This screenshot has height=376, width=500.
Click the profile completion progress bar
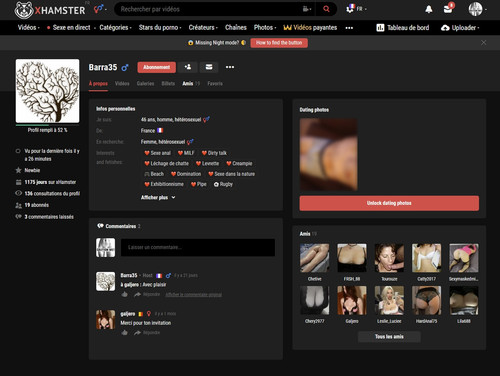tap(47, 125)
